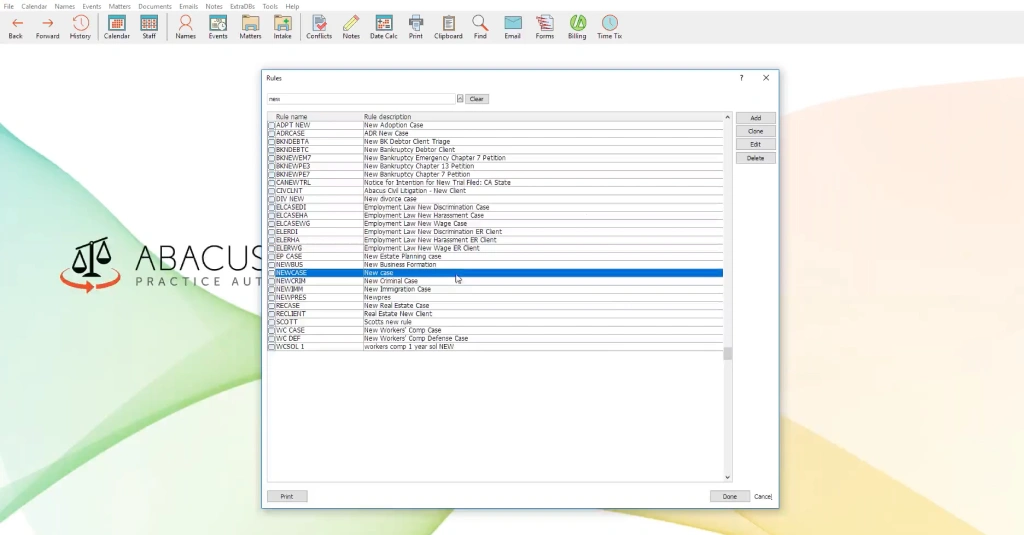Open the Calendar toolbar icon
The image size is (1024, 535).
(117, 27)
